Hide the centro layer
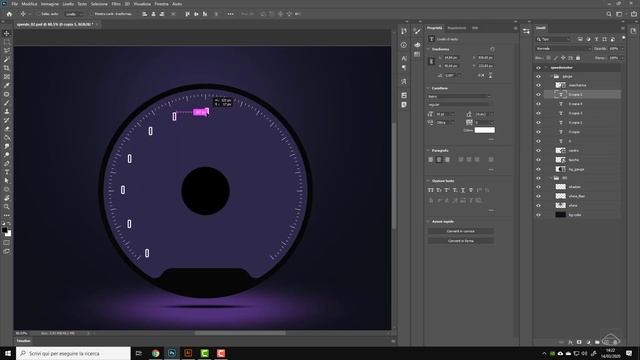The width and height of the screenshot is (640, 360). click(x=538, y=151)
